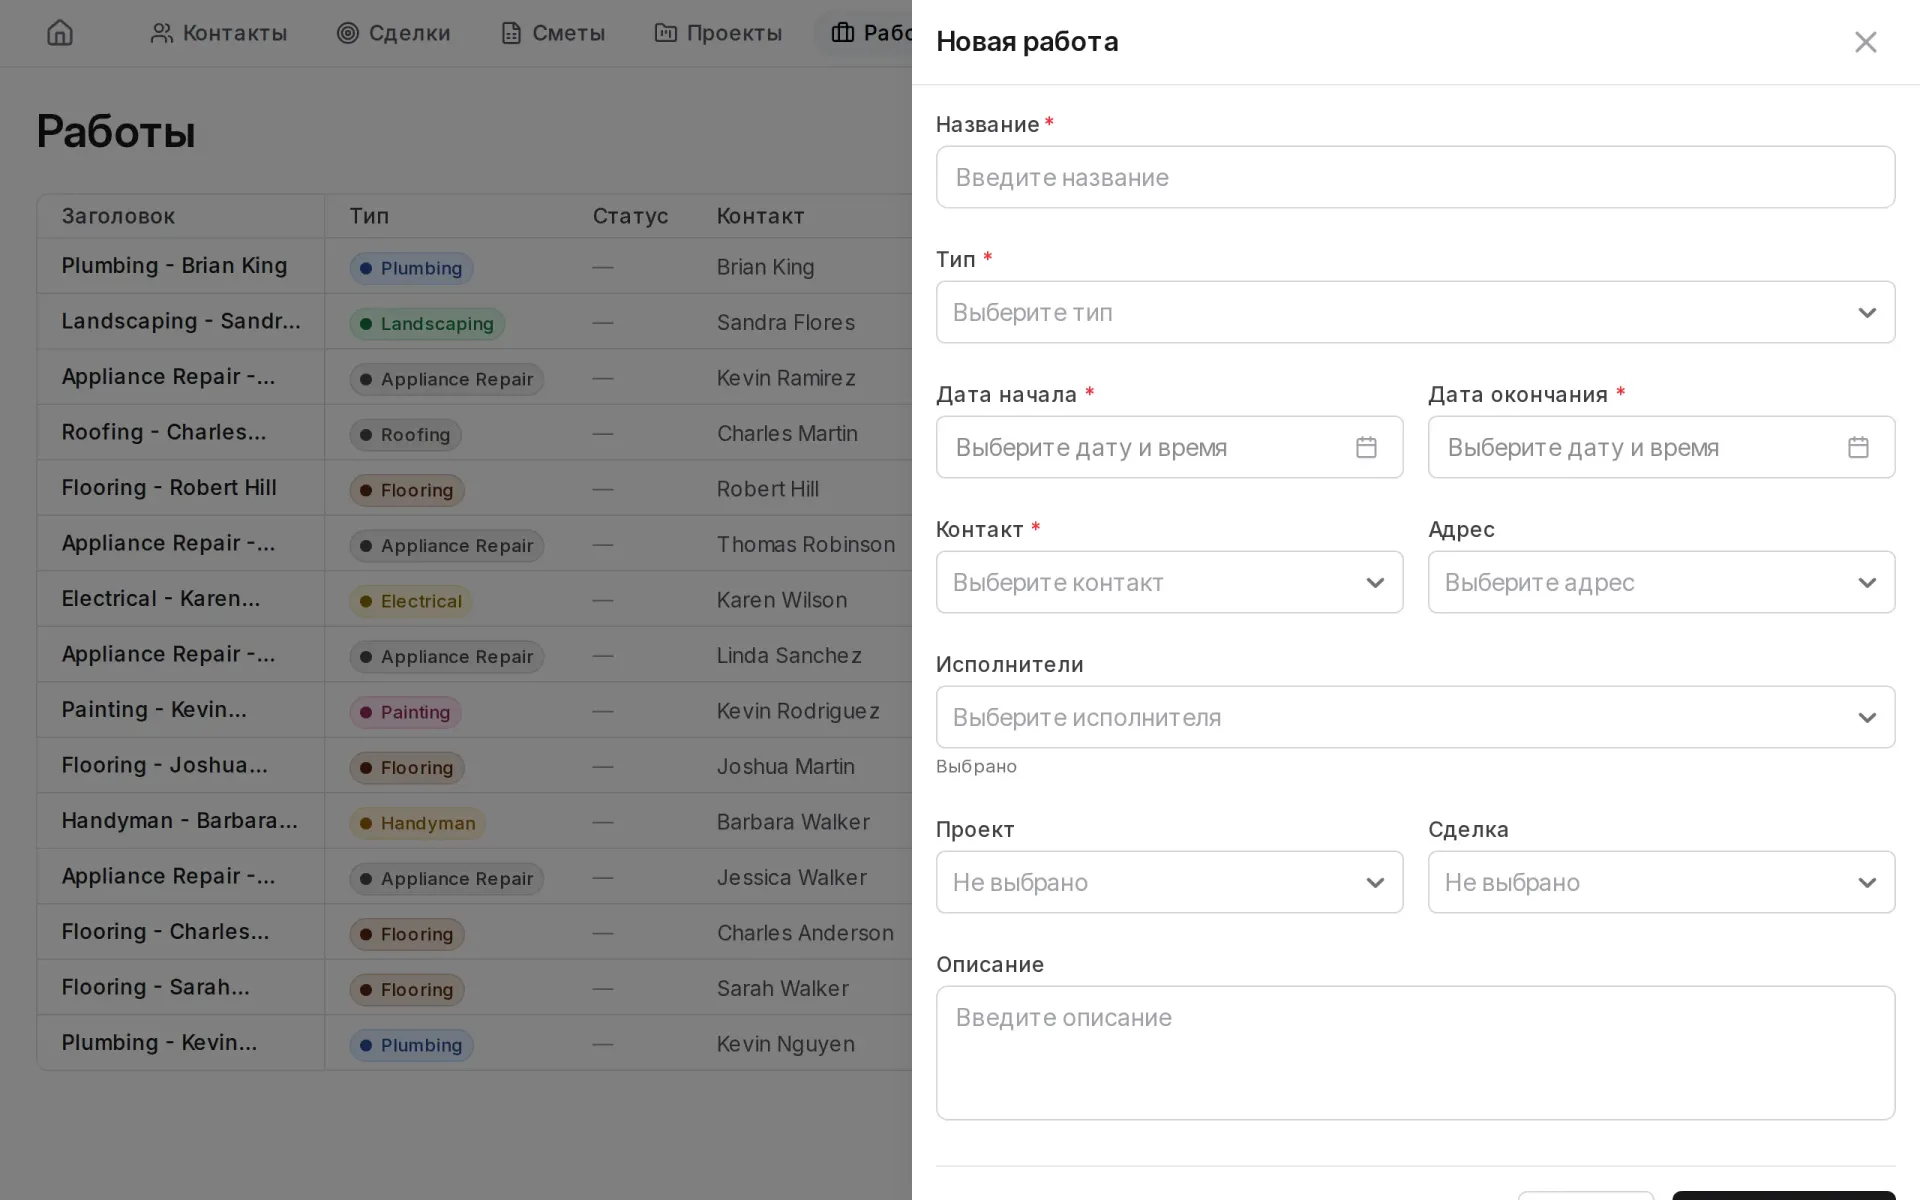Click contact Kevin Nguyen

785,1044
